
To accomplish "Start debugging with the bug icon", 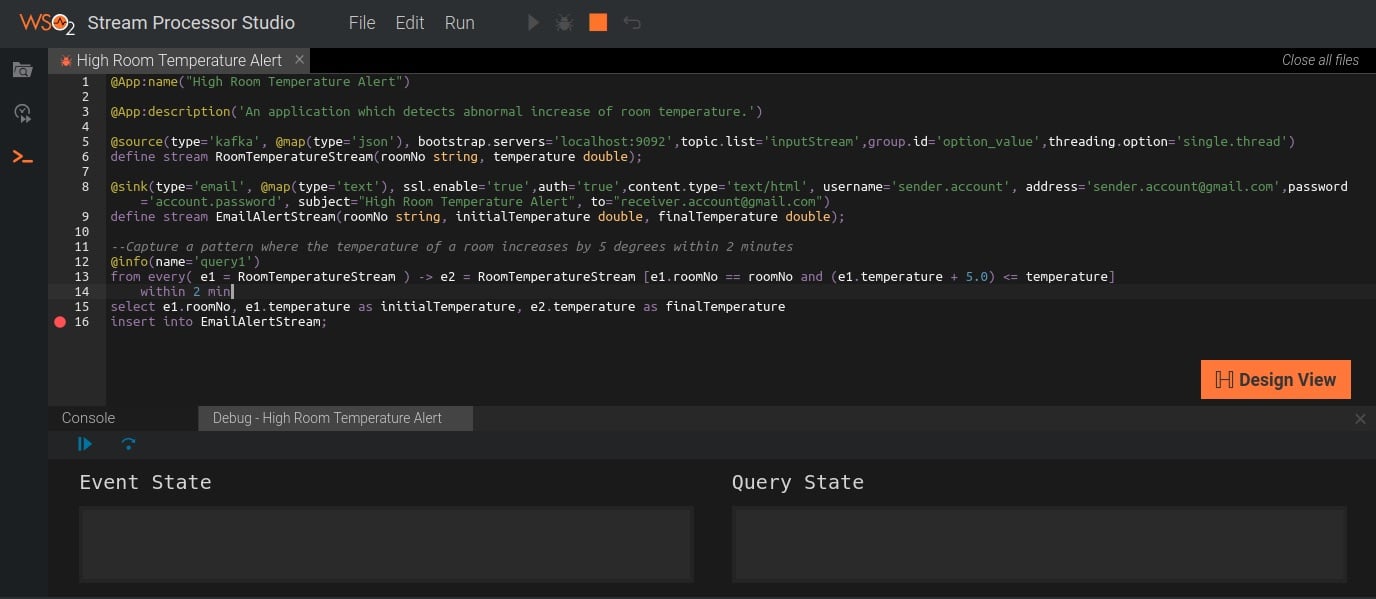I will pyautogui.click(x=564, y=22).
